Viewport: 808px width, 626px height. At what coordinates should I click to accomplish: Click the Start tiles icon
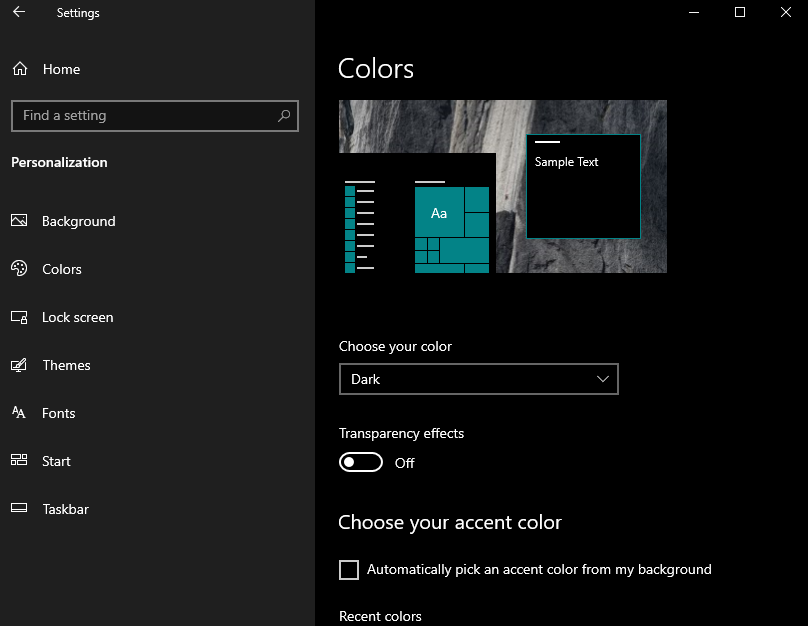[x=19, y=460]
